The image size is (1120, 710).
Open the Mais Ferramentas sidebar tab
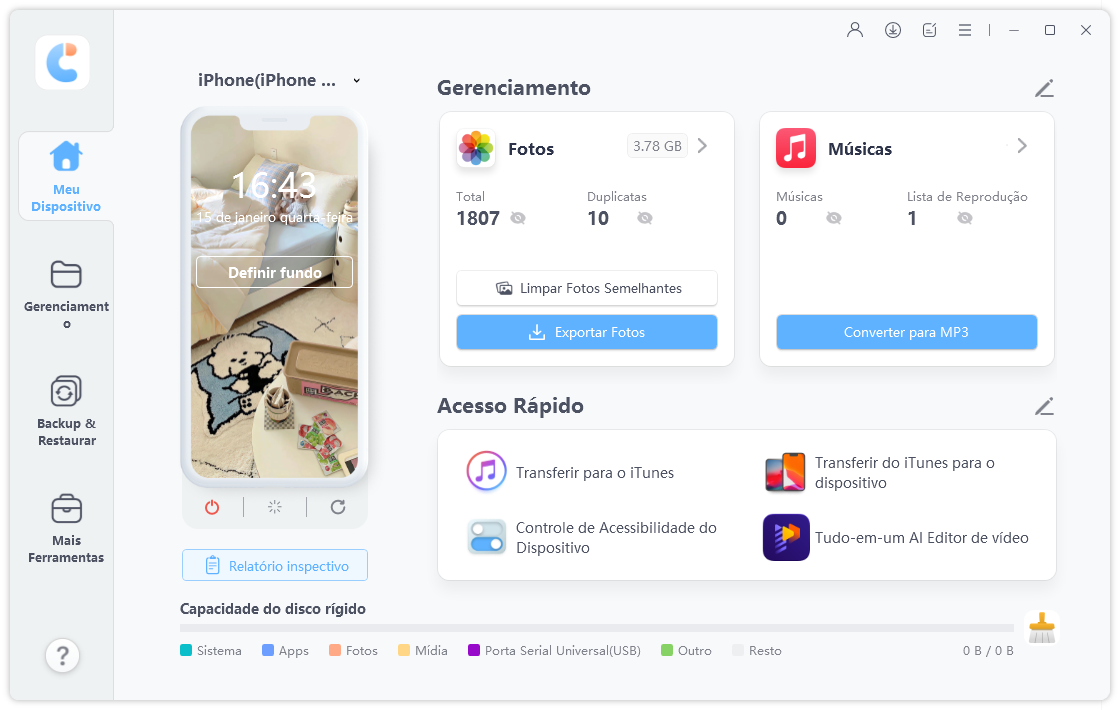coord(66,529)
